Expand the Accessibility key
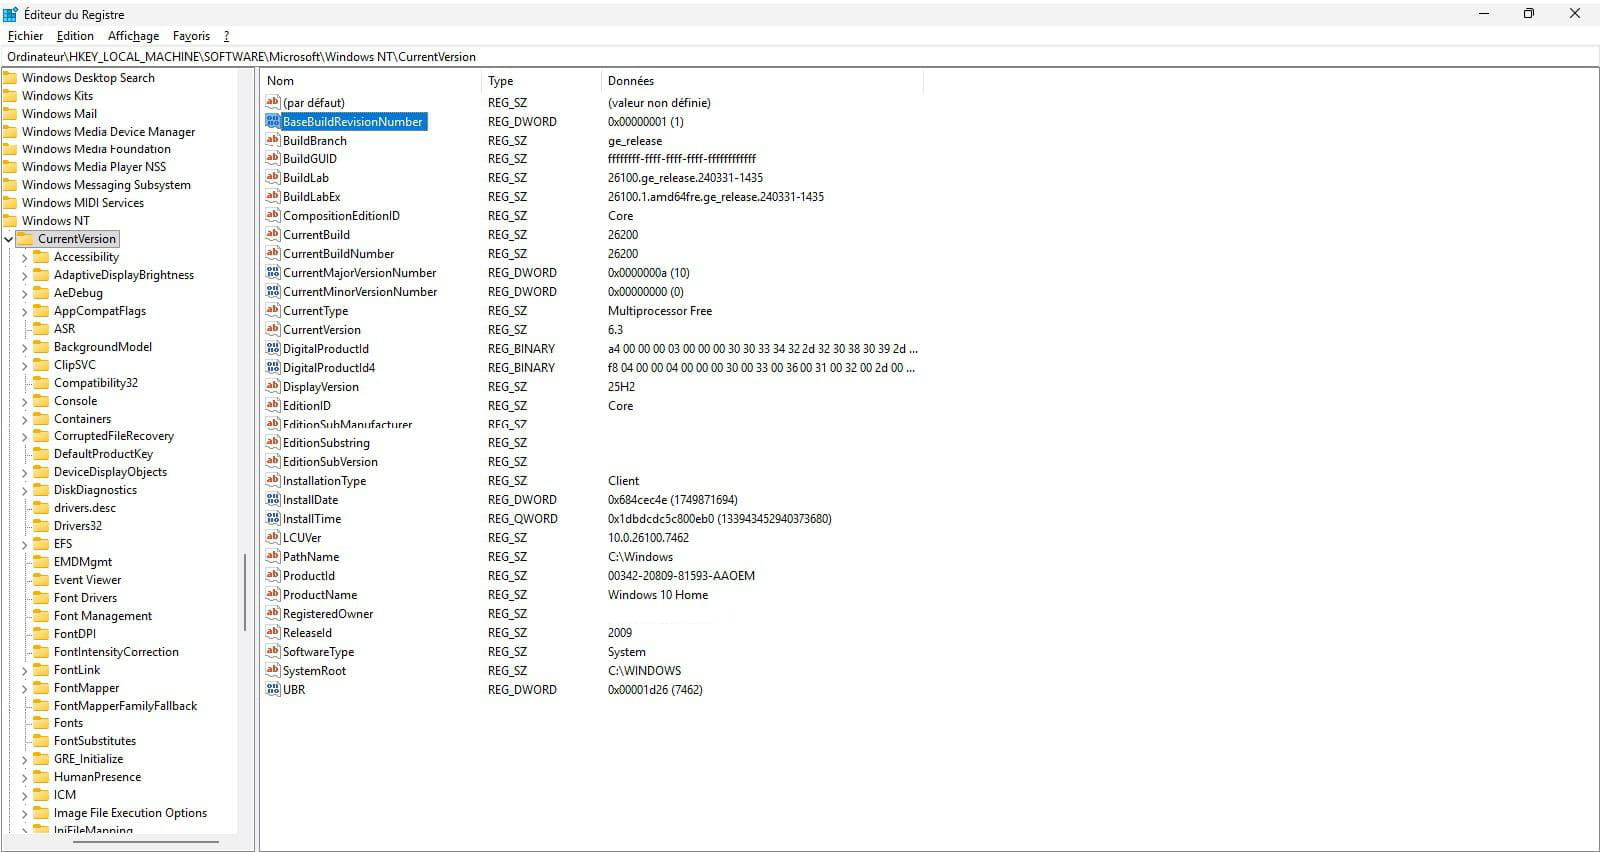Viewport: 1600px width, 852px height. 24,257
